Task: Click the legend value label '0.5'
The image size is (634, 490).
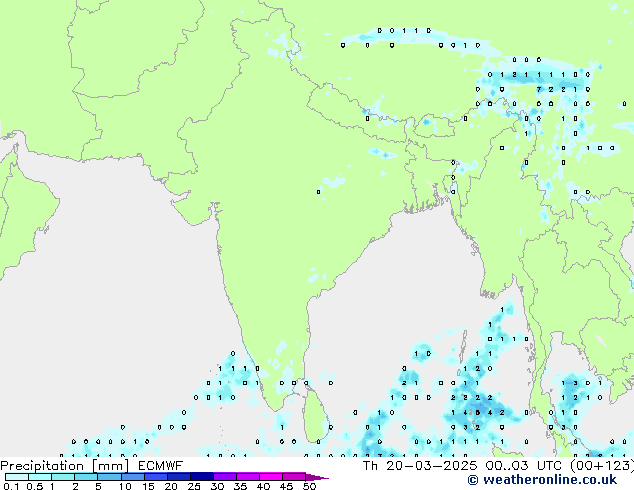Action: click(x=34, y=486)
